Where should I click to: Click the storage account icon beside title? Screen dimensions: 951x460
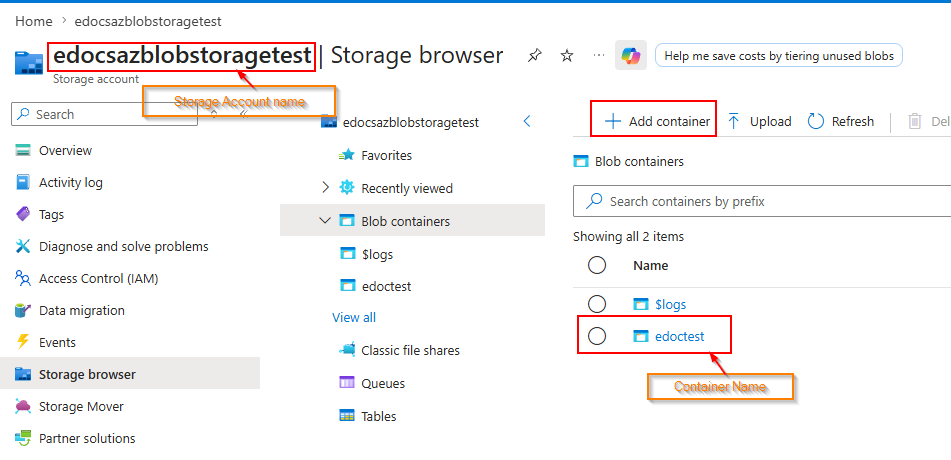[x=29, y=63]
